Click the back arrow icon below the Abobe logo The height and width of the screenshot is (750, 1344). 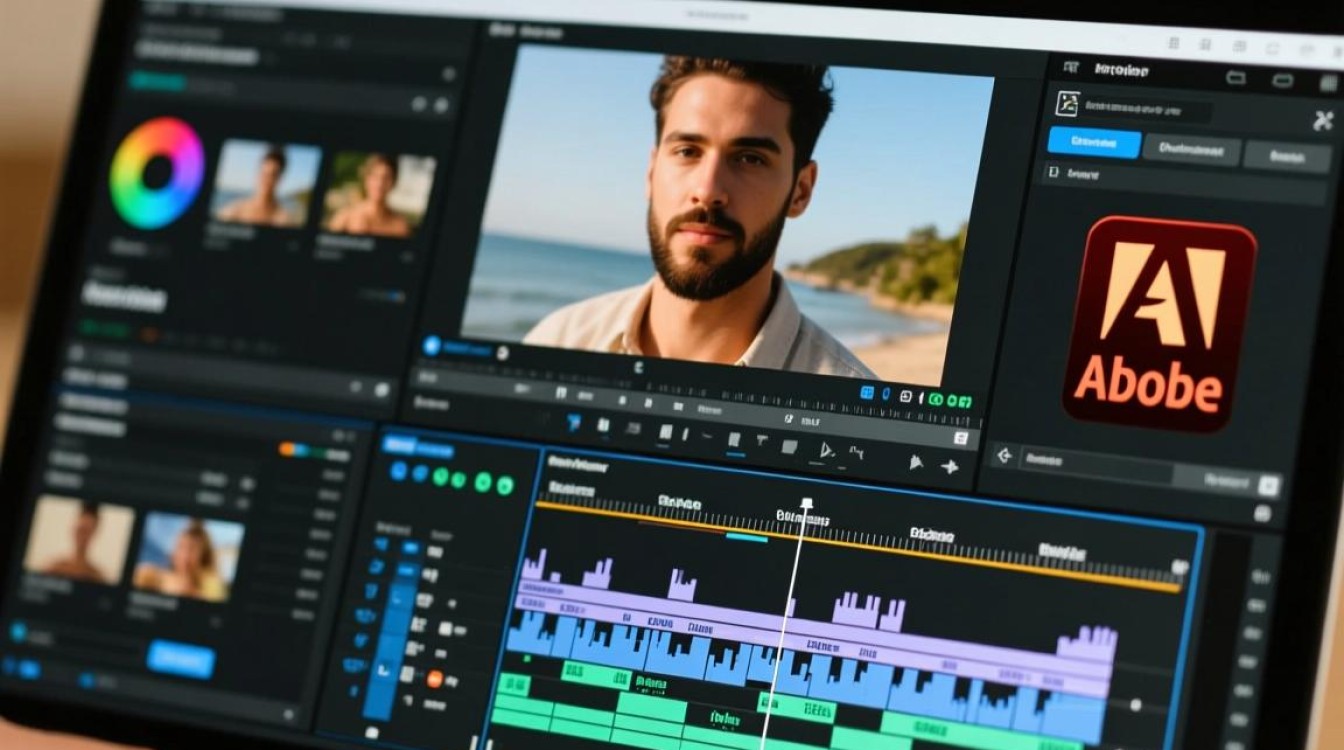click(x=1004, y=456)
